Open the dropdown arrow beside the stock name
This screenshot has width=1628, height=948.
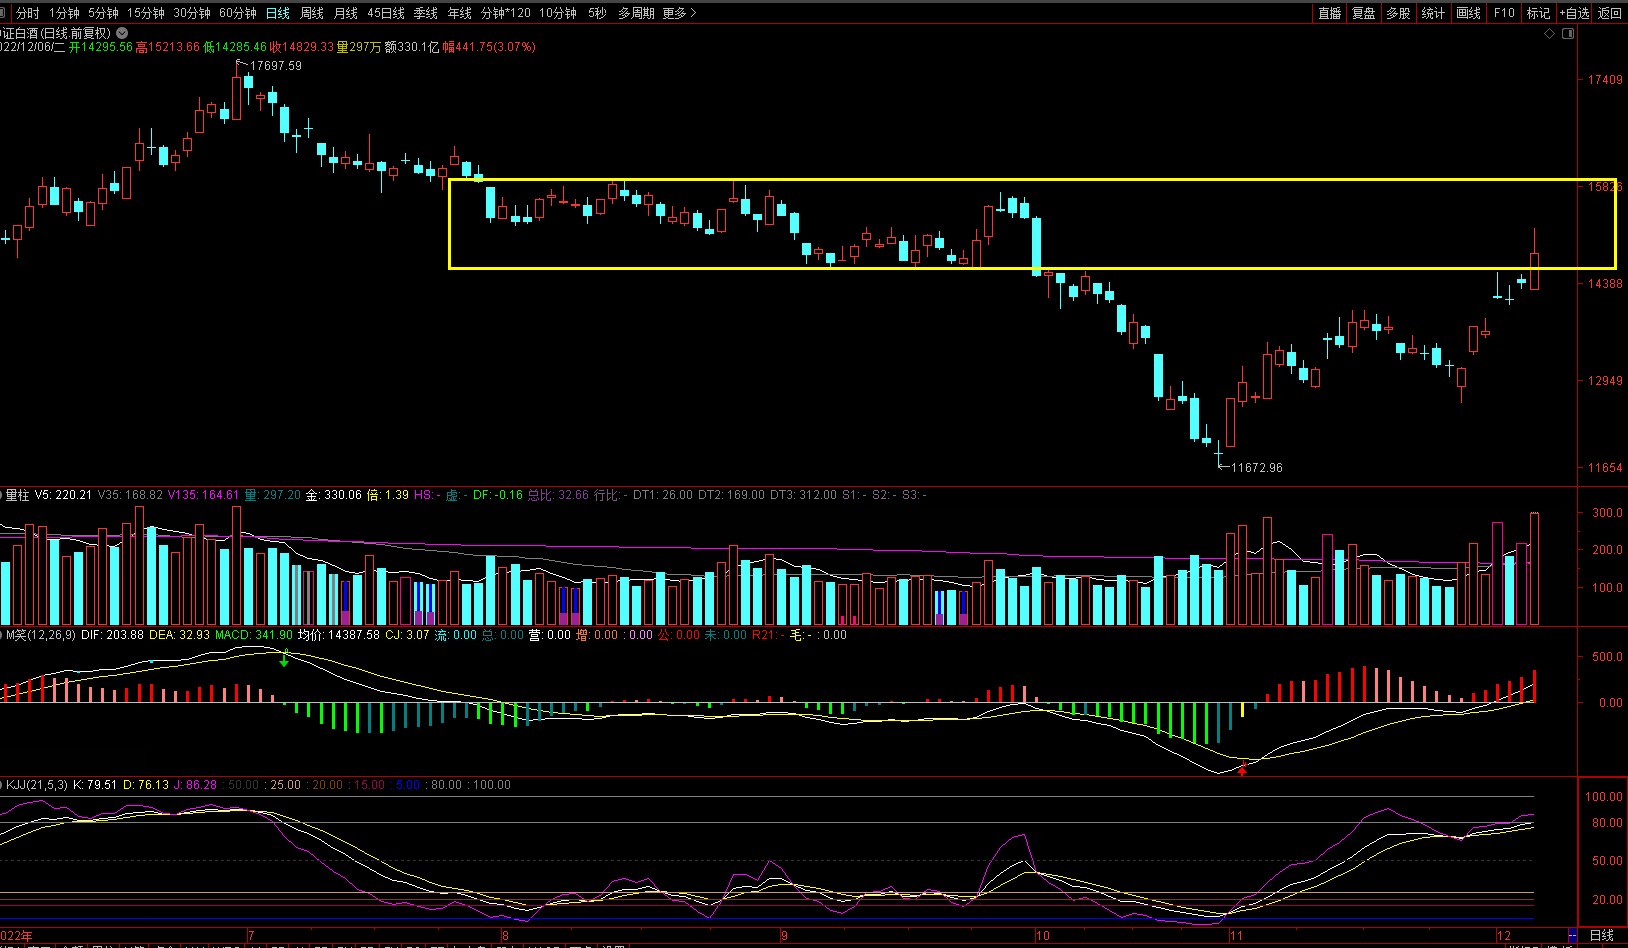[x=122, y=33]
